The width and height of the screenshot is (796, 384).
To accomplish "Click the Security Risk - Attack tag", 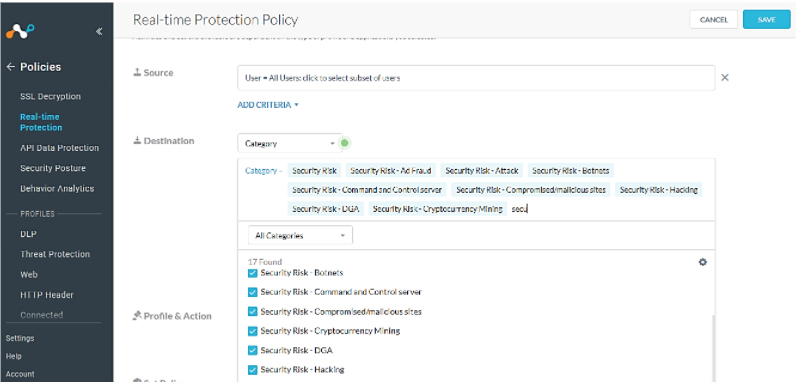I will [482, 171].
